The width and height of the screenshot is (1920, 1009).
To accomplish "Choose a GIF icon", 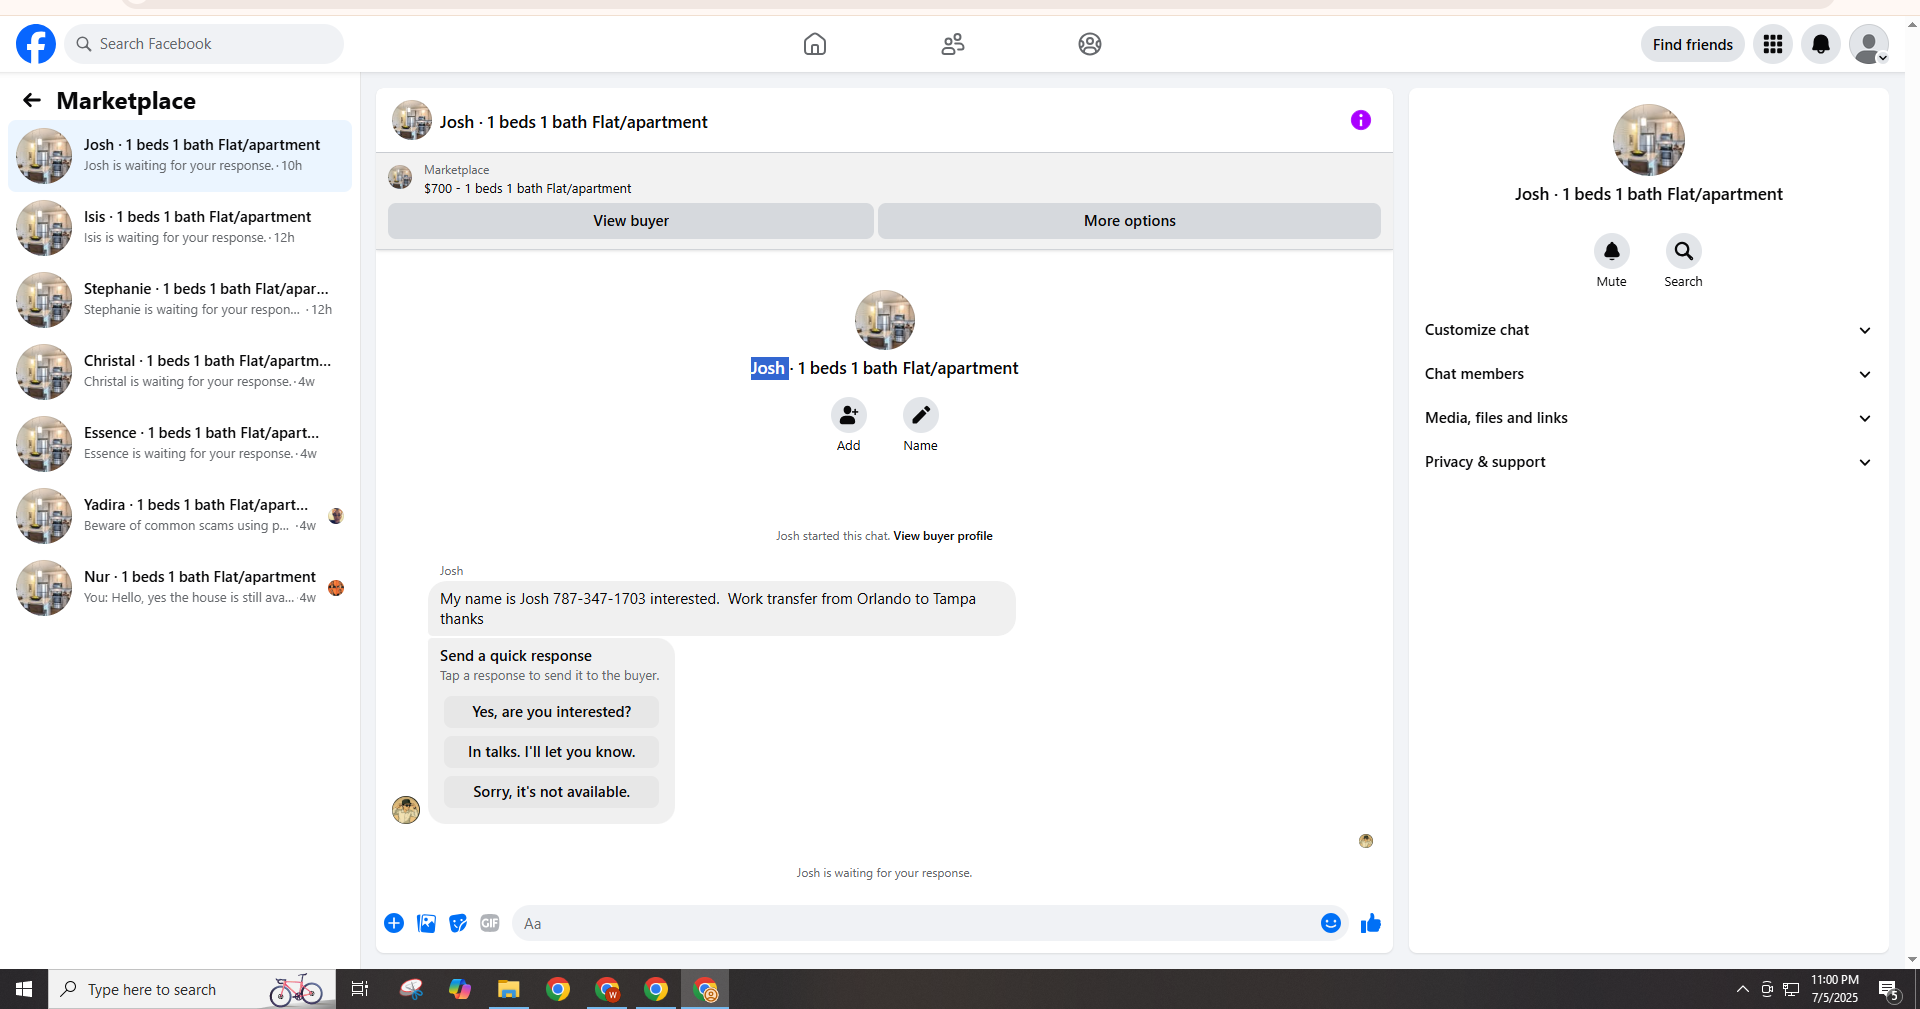I will coord(490,923).
